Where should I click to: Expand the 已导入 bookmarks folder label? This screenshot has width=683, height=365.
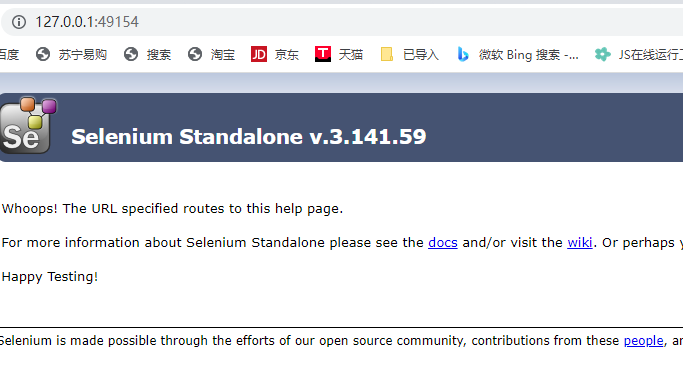click(421, 55)
